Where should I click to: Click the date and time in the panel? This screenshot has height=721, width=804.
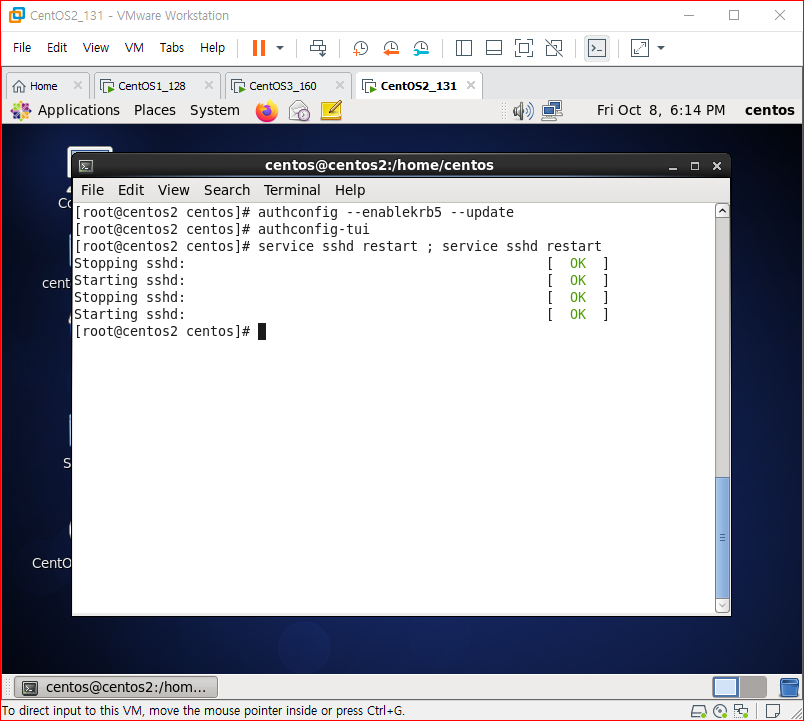tap(660, 110)
